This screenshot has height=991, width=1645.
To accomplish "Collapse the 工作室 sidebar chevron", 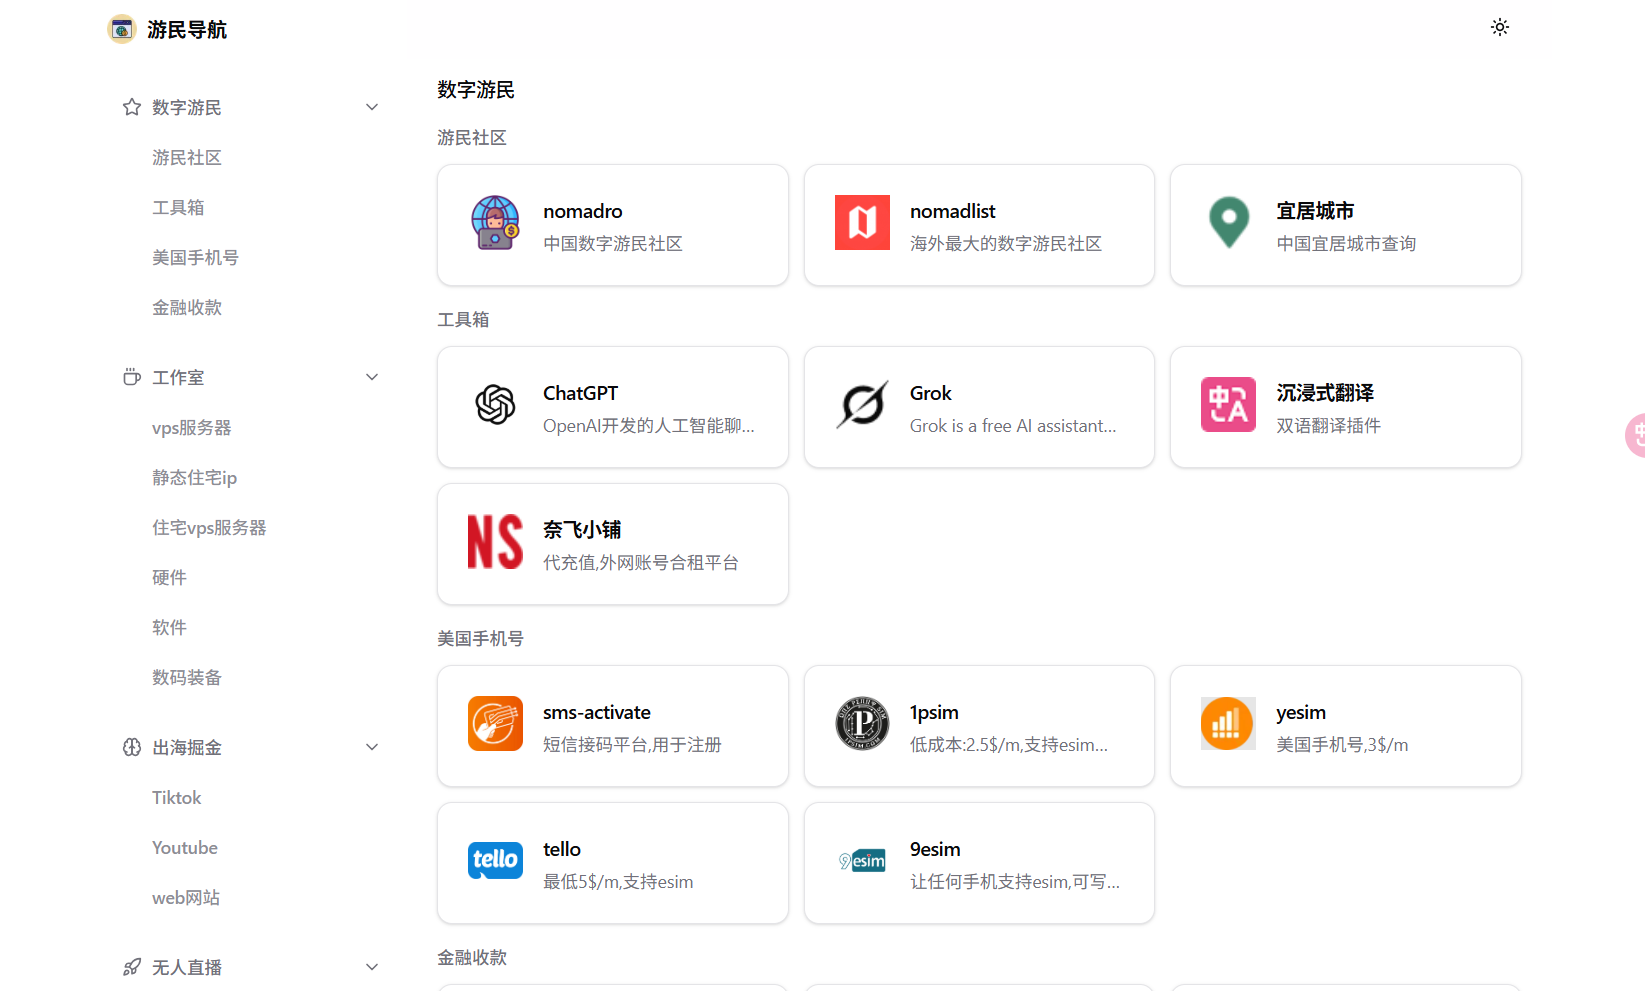I will [x=372, y=377].
